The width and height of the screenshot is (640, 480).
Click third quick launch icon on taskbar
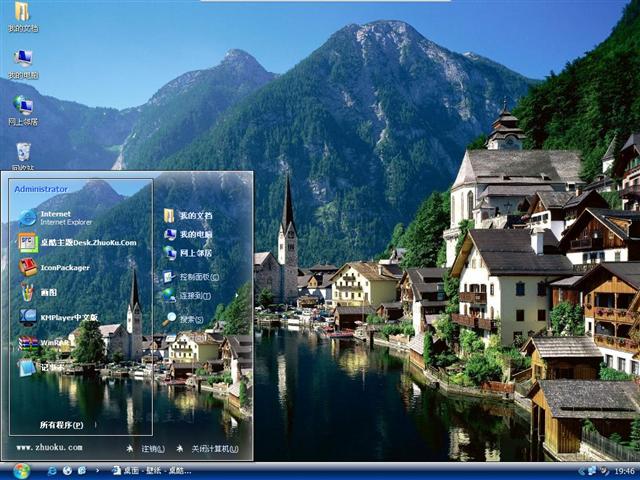[x=82, y=471]
